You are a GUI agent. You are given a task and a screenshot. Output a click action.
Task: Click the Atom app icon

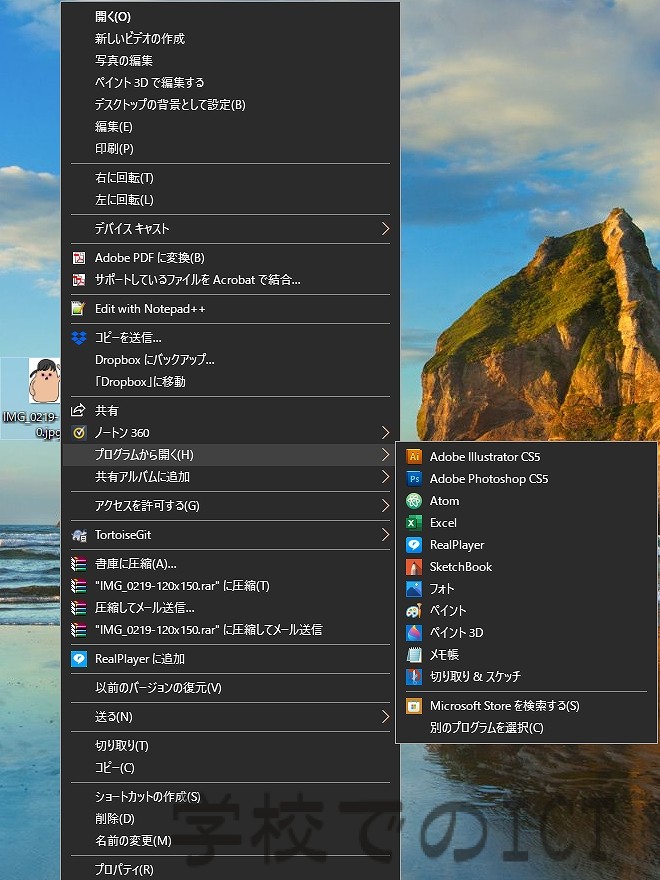[414, 501]
